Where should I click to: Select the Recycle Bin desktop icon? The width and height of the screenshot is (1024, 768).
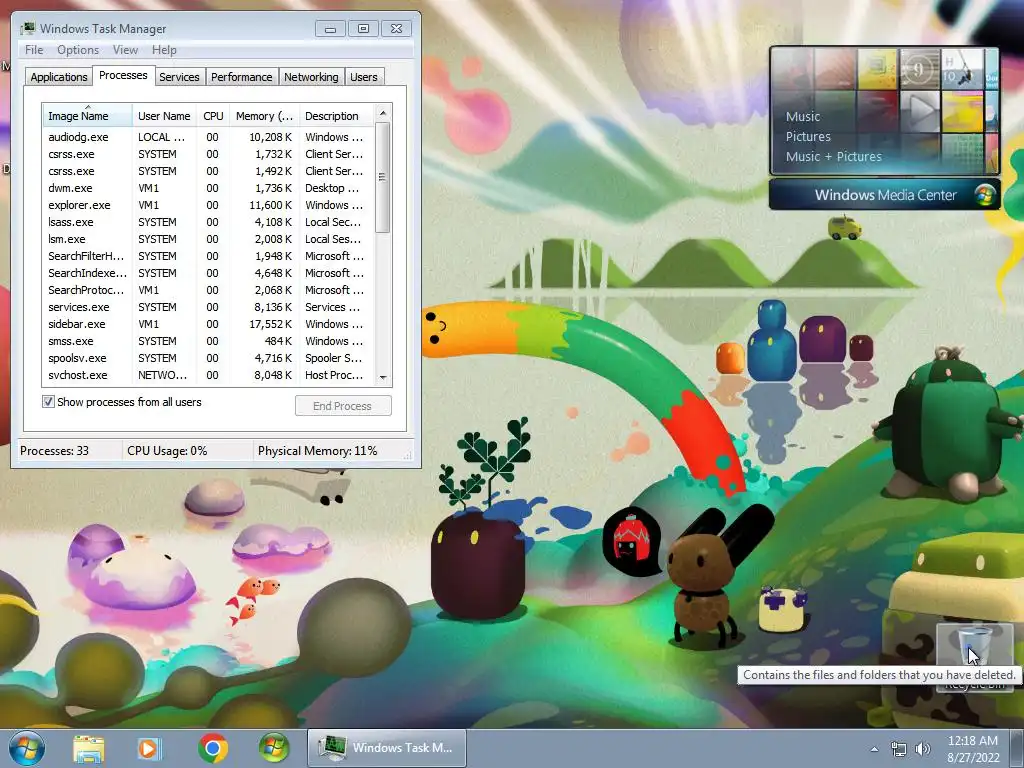[974, 655]
